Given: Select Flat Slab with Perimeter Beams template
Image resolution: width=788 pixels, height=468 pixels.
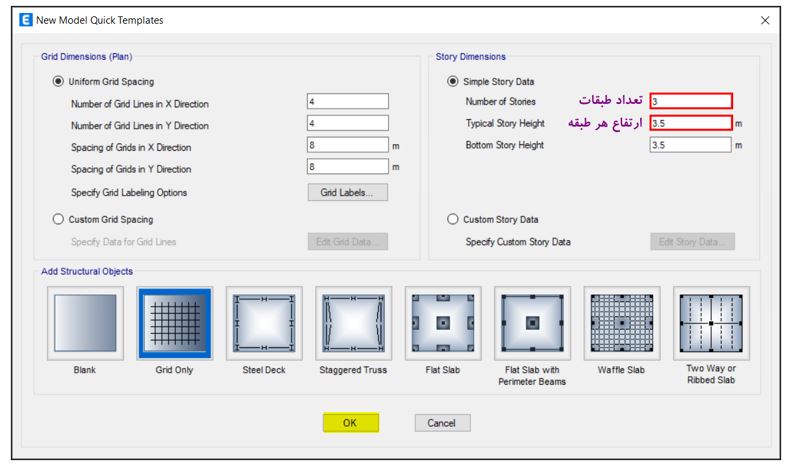Looking at the screenshot, I should (533, 323).
